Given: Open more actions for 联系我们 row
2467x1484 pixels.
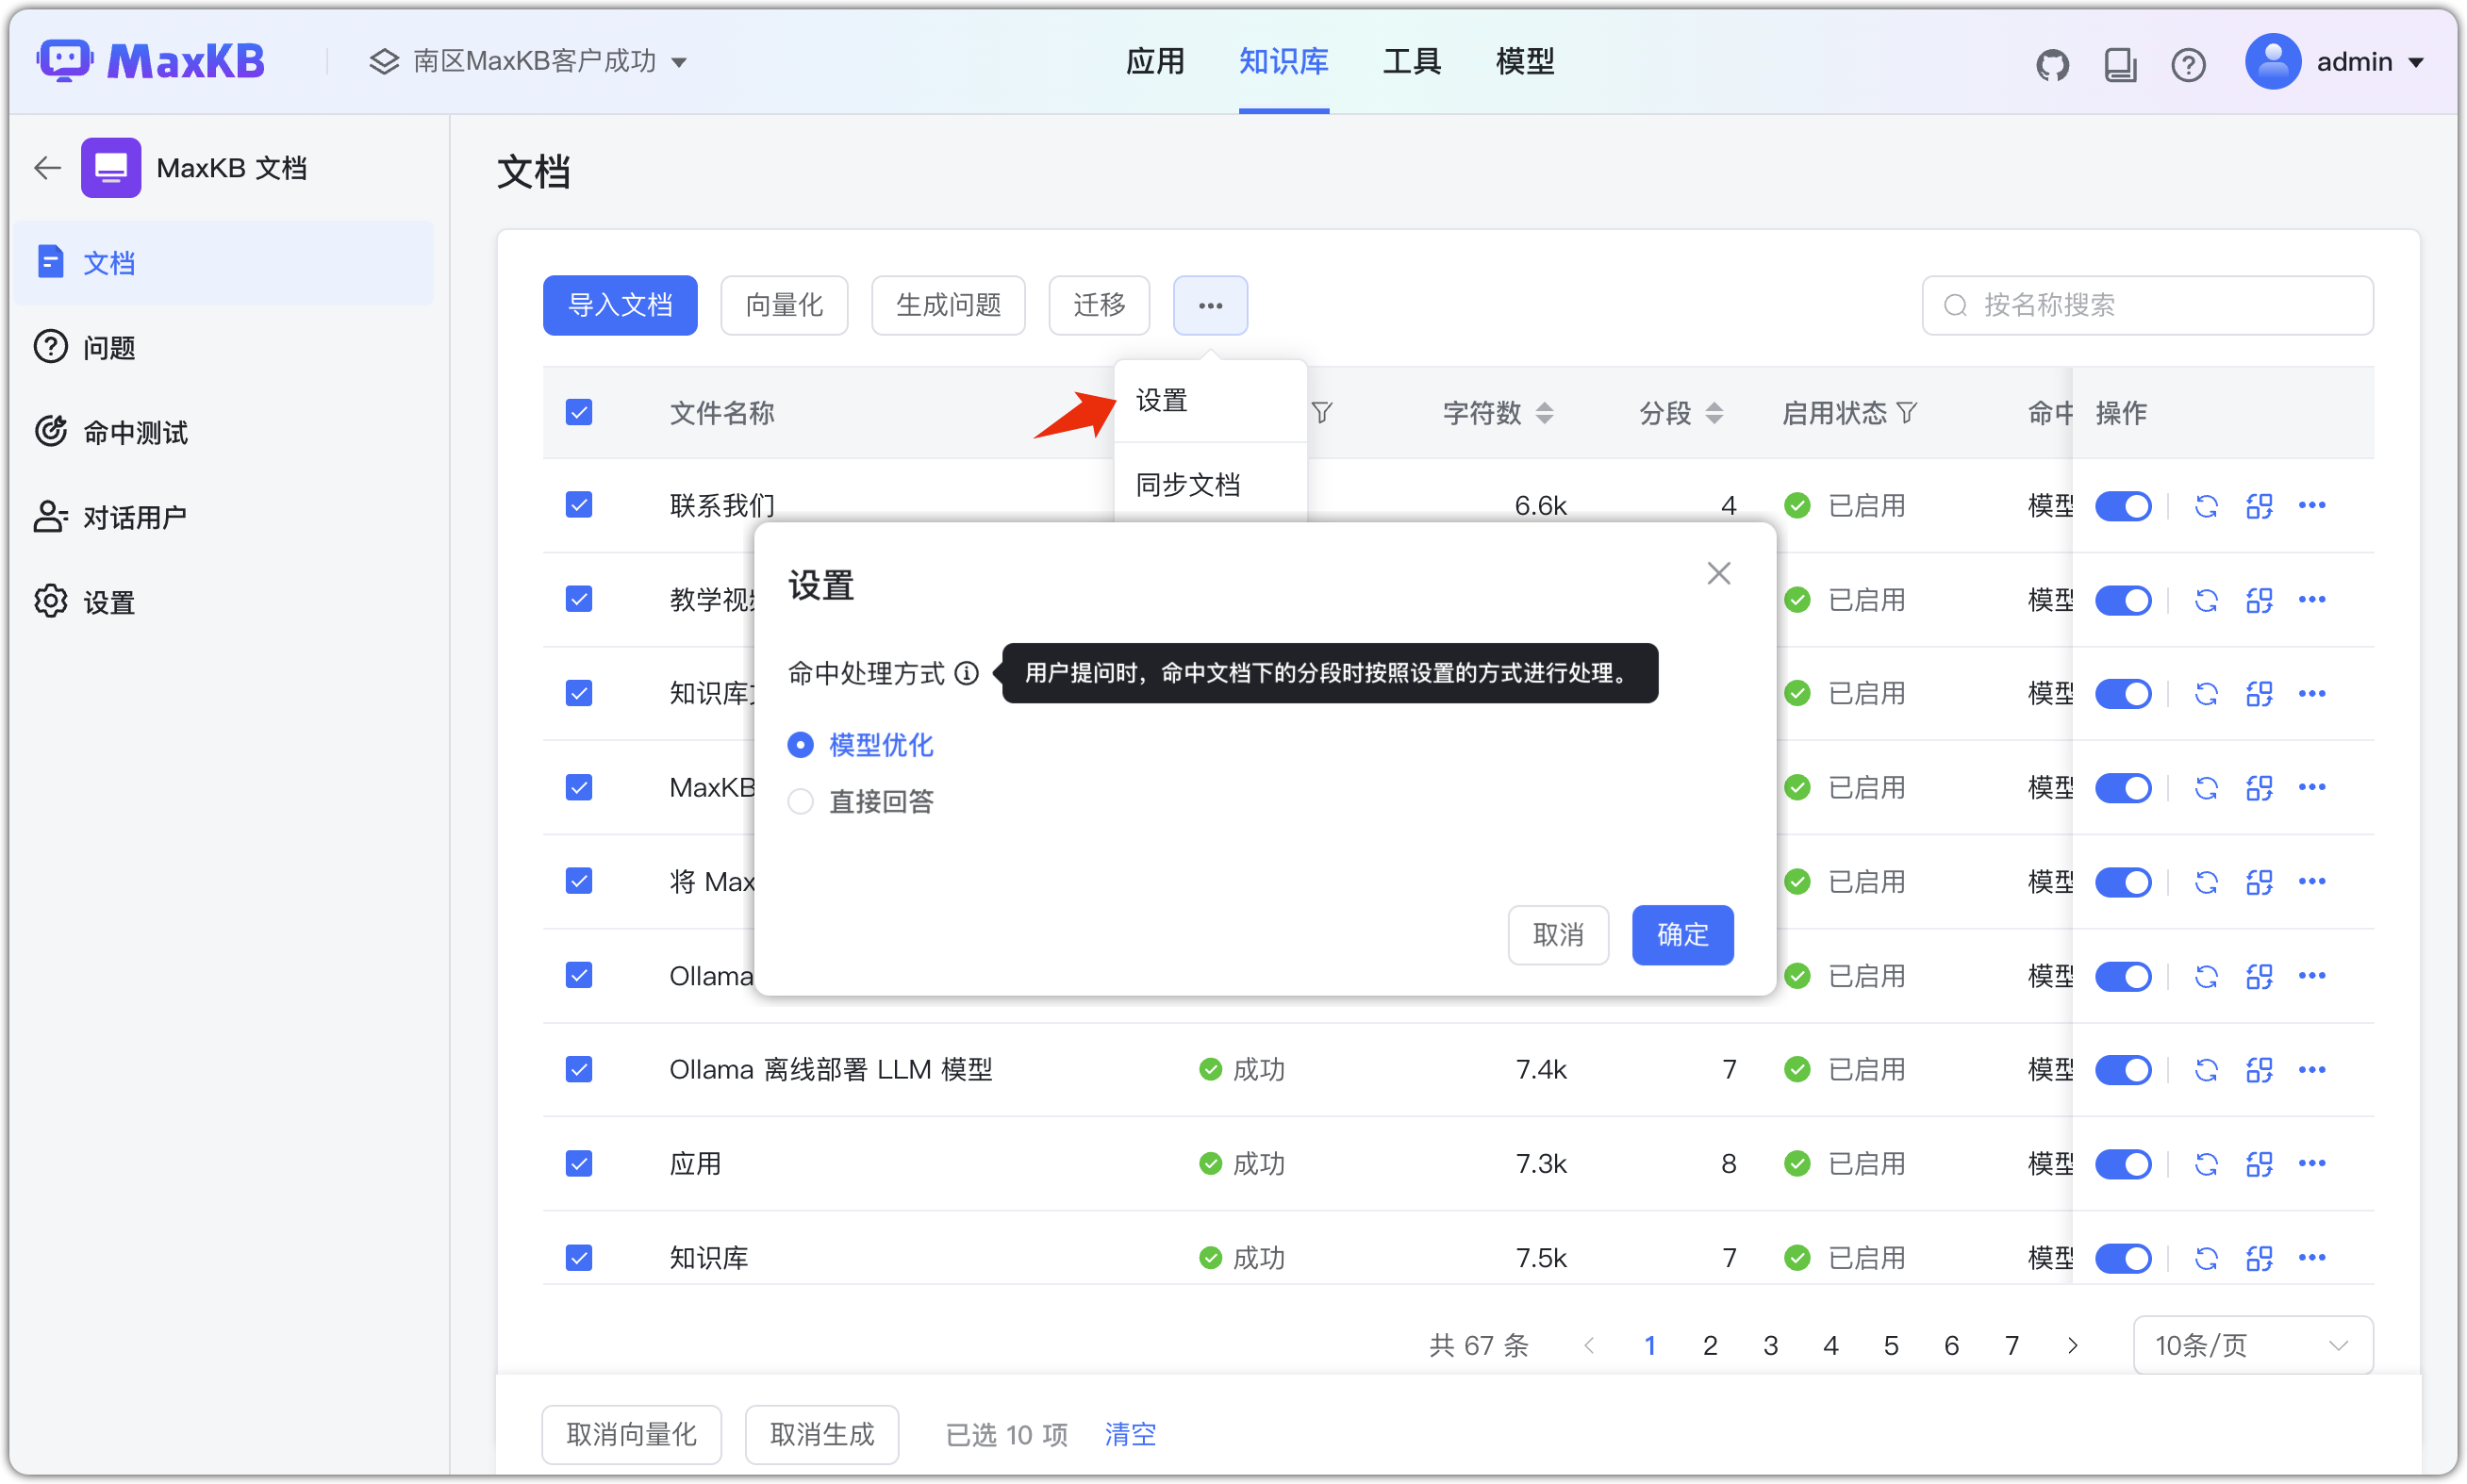Looking at the screenshot, I should coord(2312,506).
